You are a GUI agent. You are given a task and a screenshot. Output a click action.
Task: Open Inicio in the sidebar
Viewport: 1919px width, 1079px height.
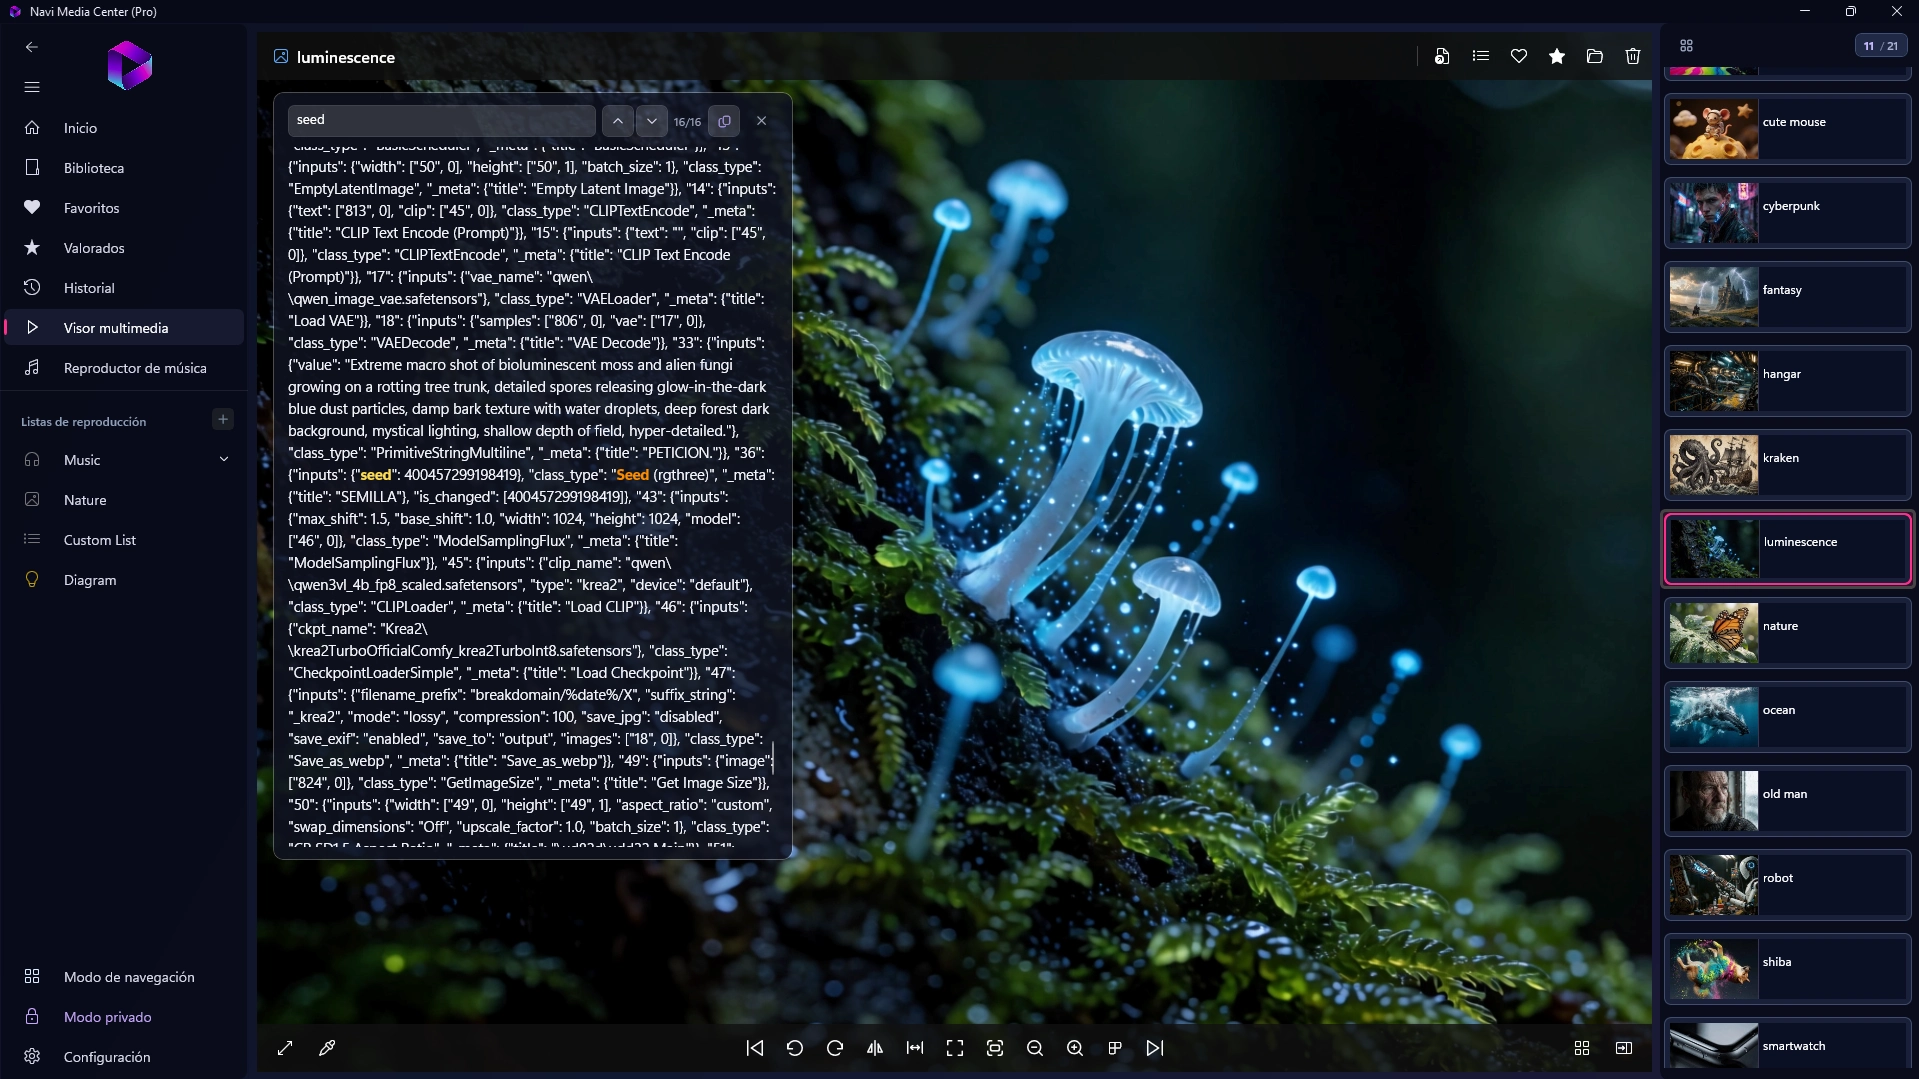click(124, 128)
